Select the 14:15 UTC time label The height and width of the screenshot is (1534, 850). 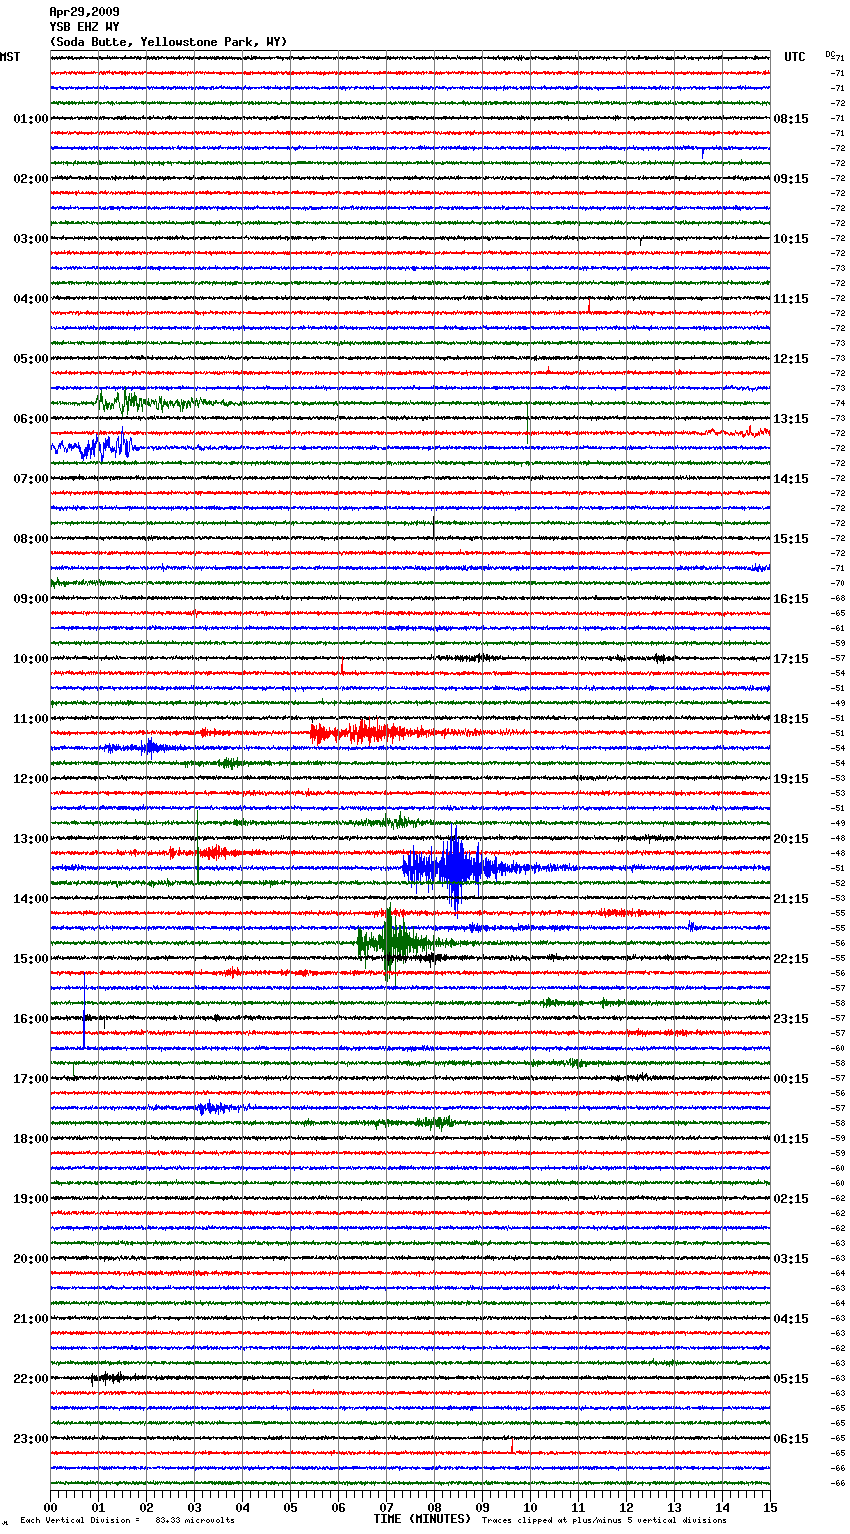[x=791, y=479]
